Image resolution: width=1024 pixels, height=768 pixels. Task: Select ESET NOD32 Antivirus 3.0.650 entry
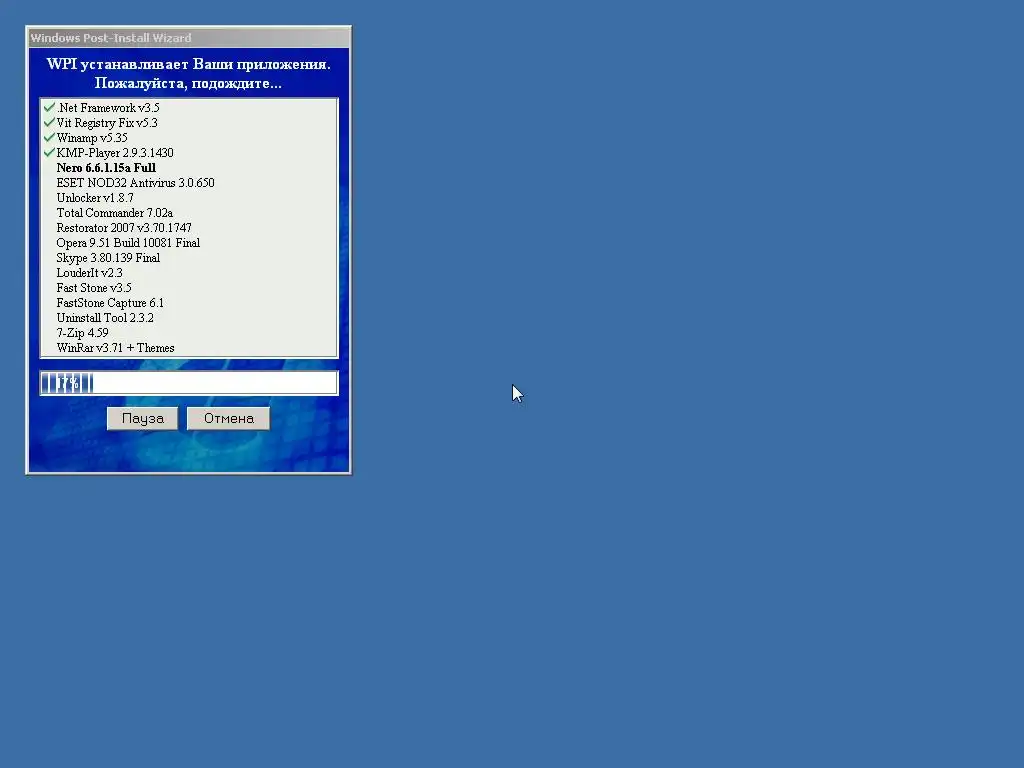pyautogui.click(x=135, y=183)
